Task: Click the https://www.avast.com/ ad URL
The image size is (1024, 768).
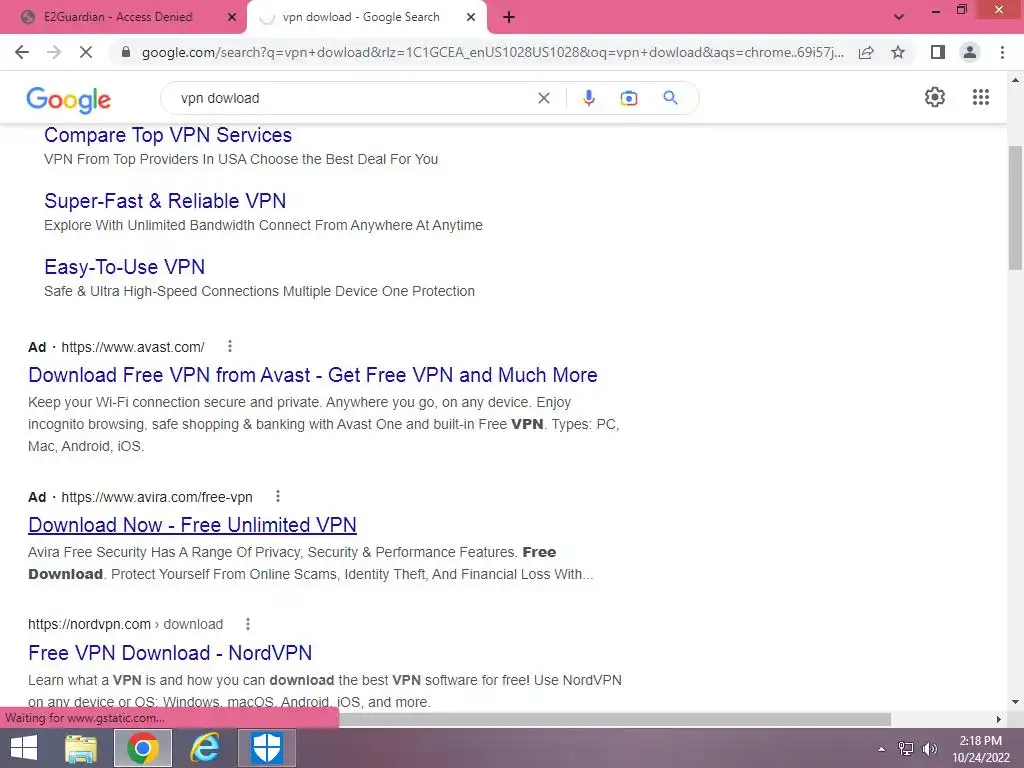Action: point(133,347)
